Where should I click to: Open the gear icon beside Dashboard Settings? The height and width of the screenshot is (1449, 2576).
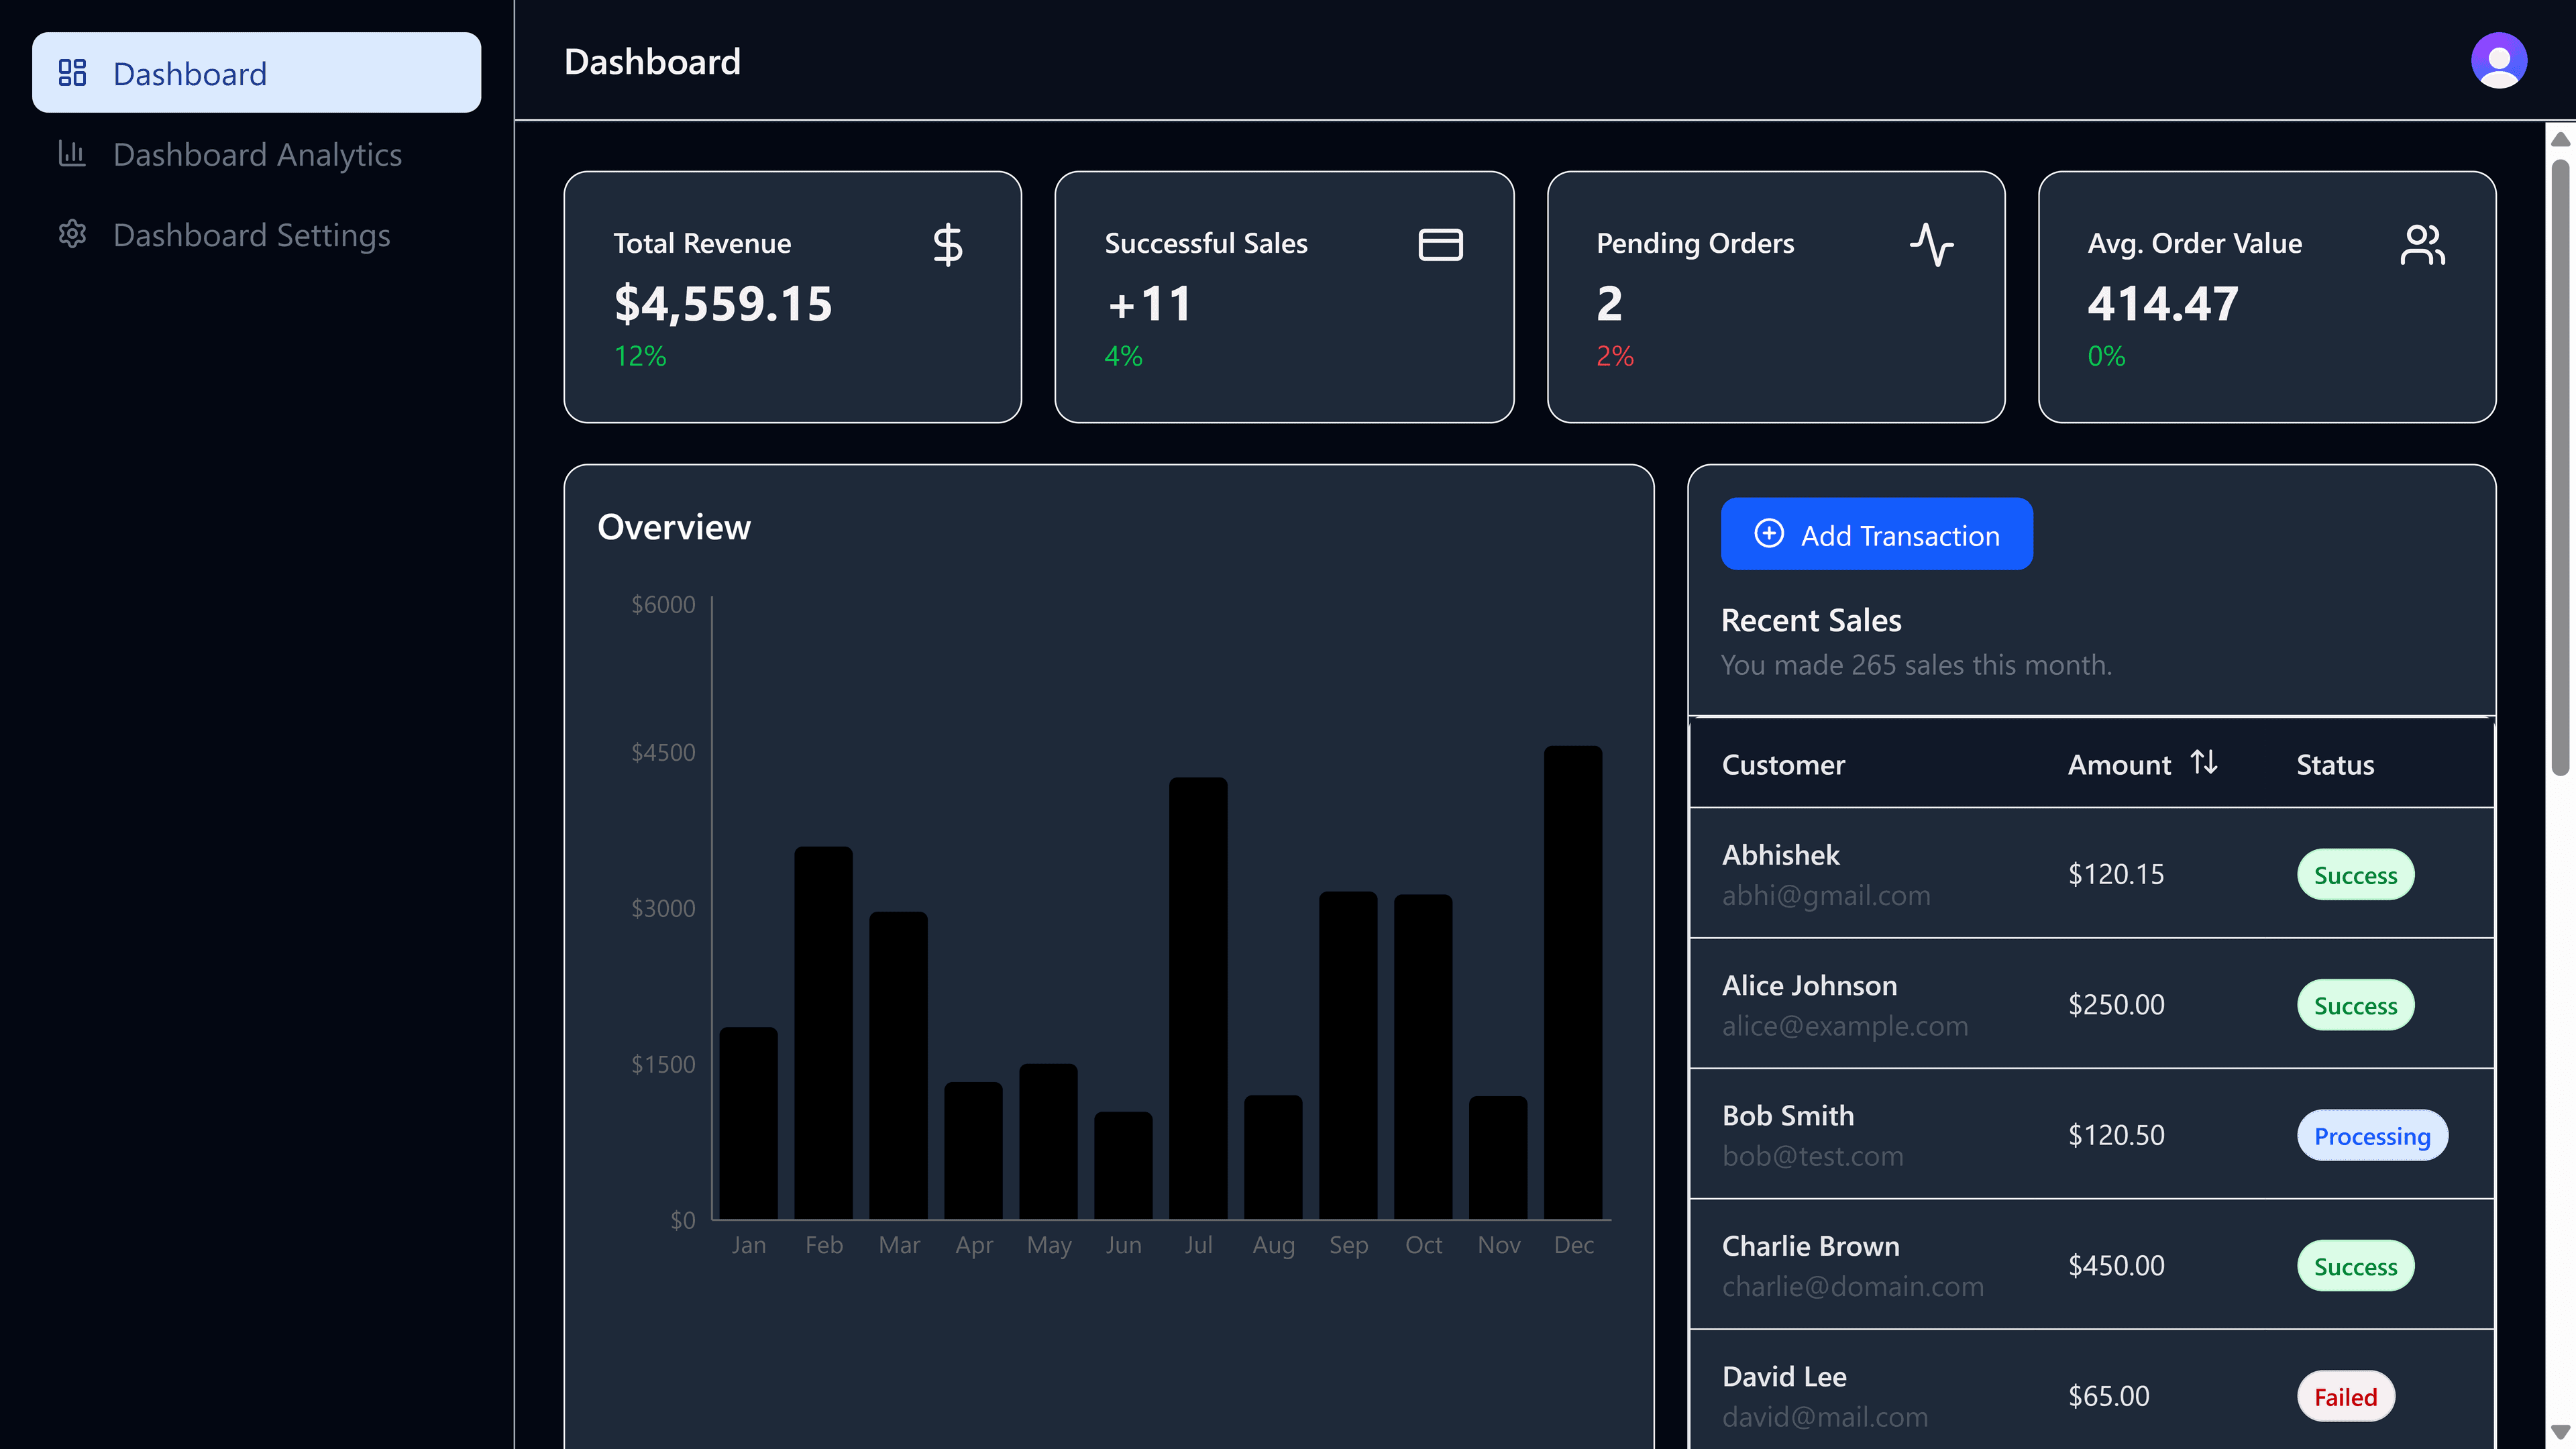click(x=72, y=234)
